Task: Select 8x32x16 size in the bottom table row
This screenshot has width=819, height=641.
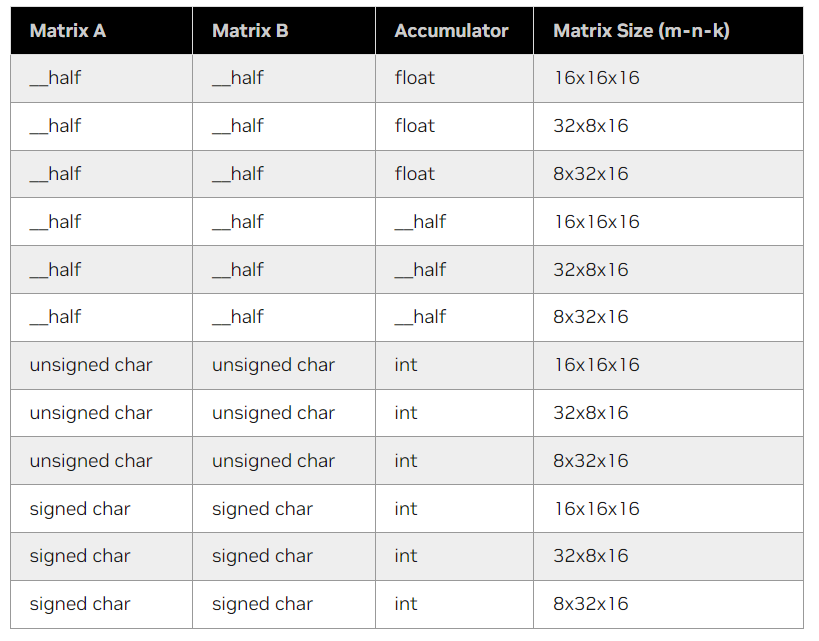Action: [x=591, y=604]
